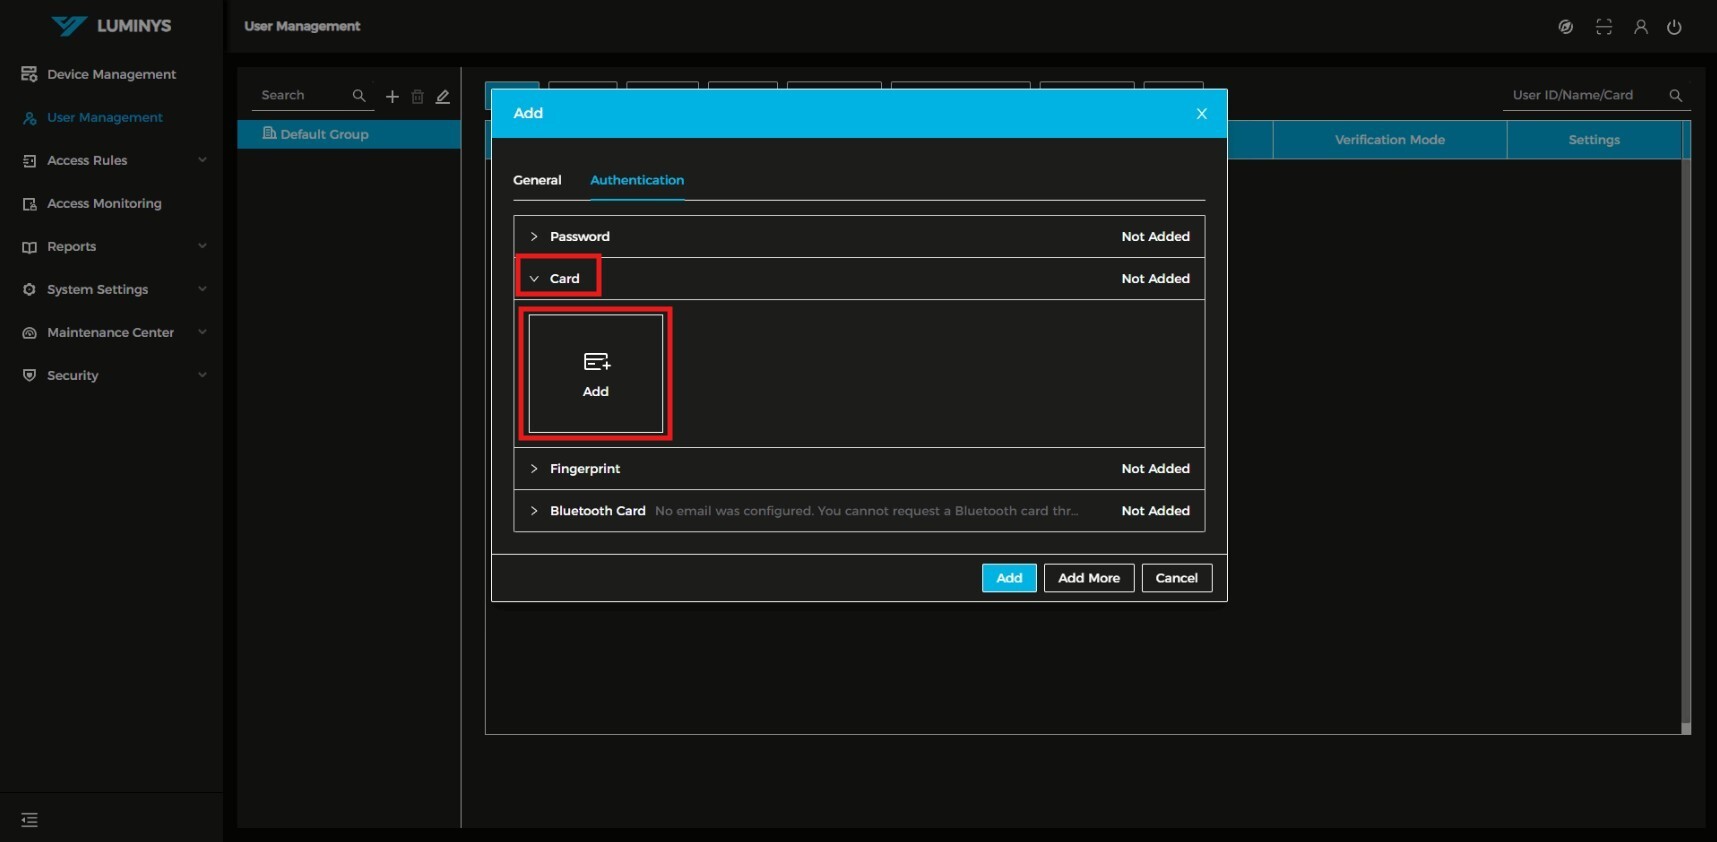Switch to the General tab
Image resolution: width=1717 pixels, height=842 pixels.
(537, 180)
